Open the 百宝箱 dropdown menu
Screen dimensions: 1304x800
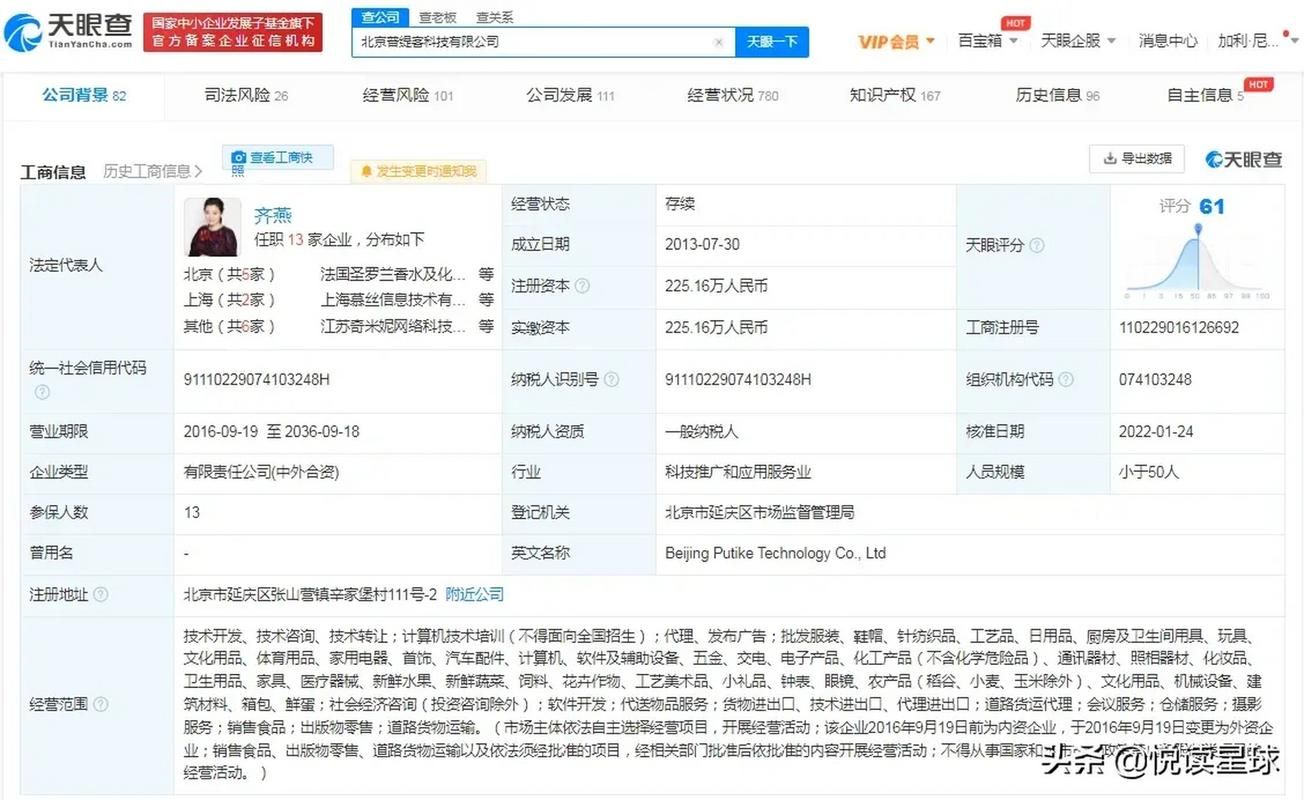988,41
